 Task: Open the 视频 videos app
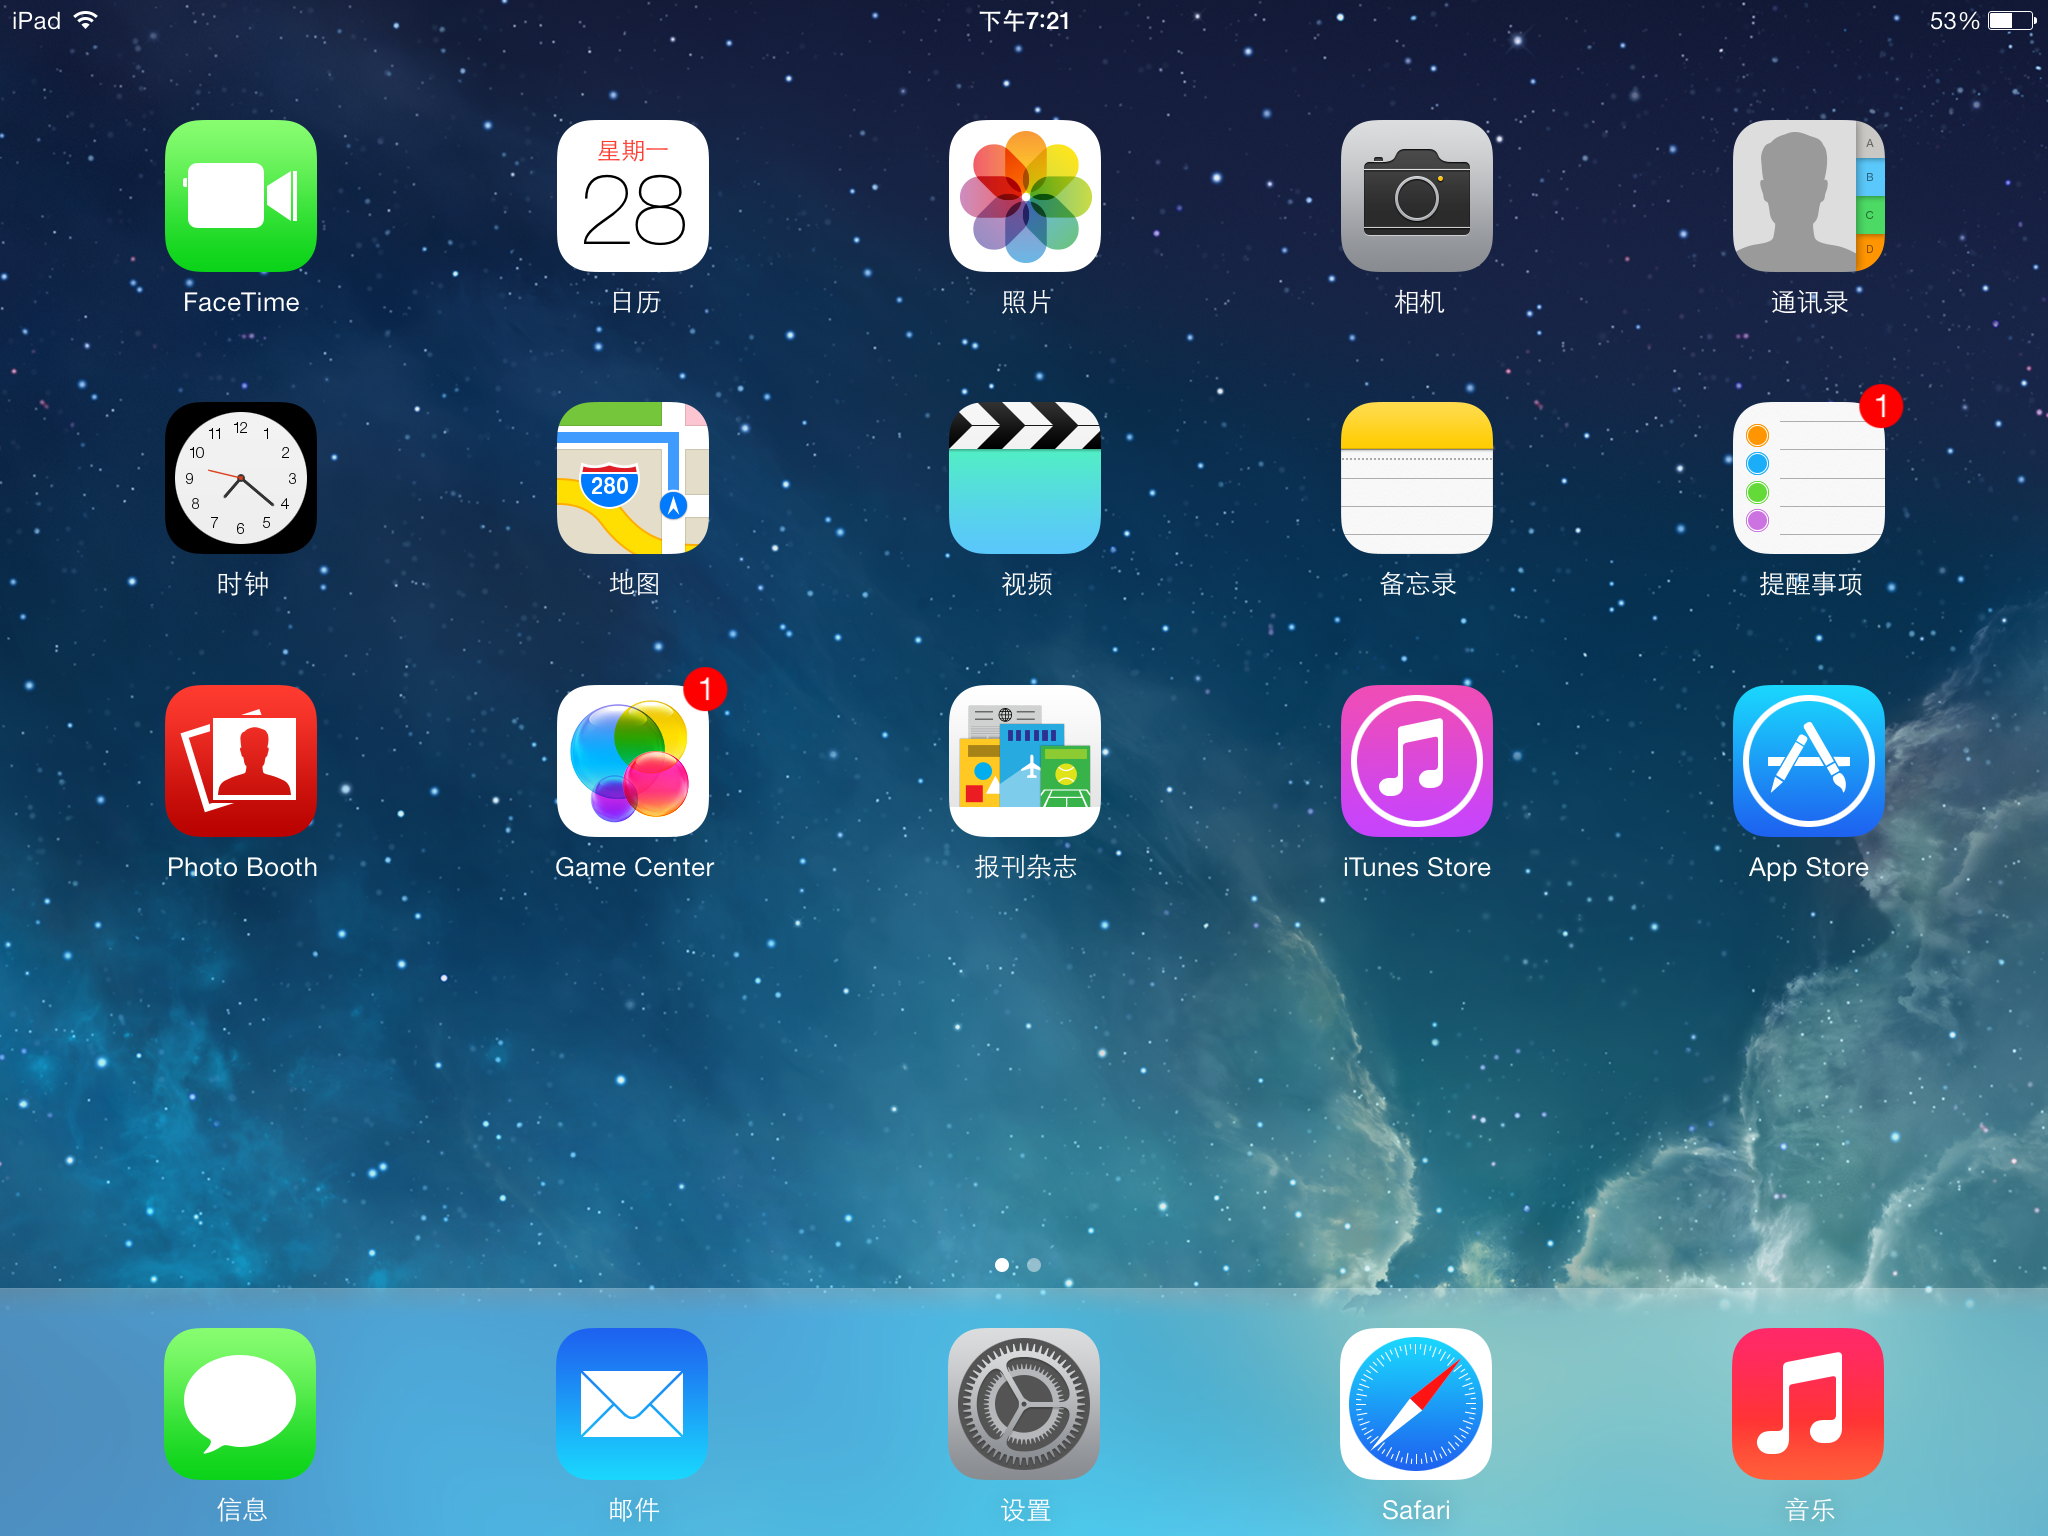[1025, 478]
